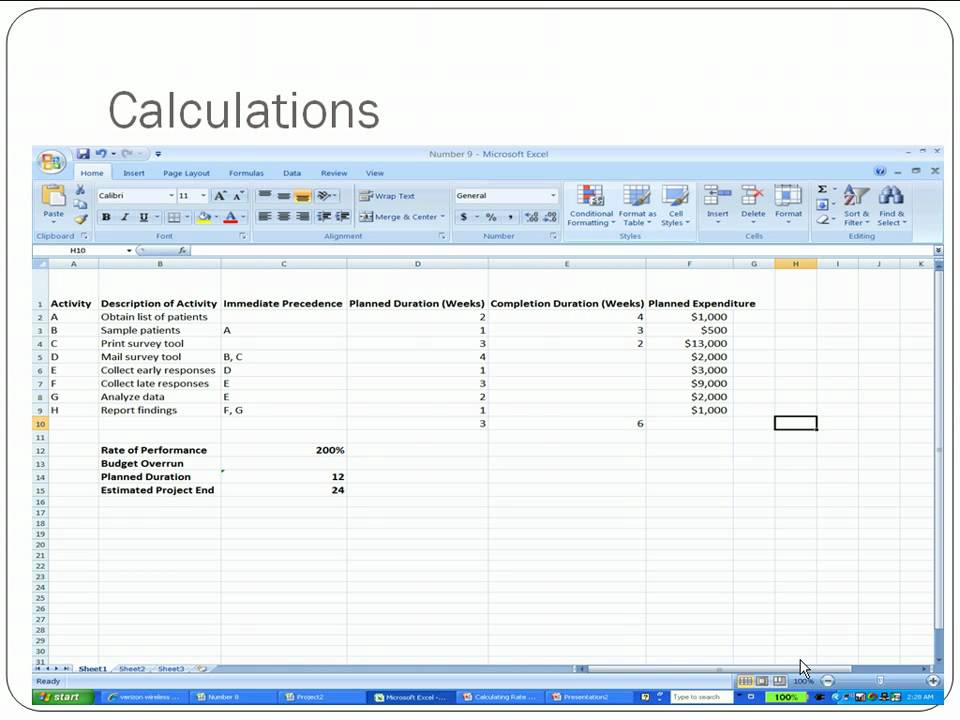Image resolution: width=960 pixels, height=720 pixels.
Task: Click the Comma Style icon
Action: tap(510, 217)
